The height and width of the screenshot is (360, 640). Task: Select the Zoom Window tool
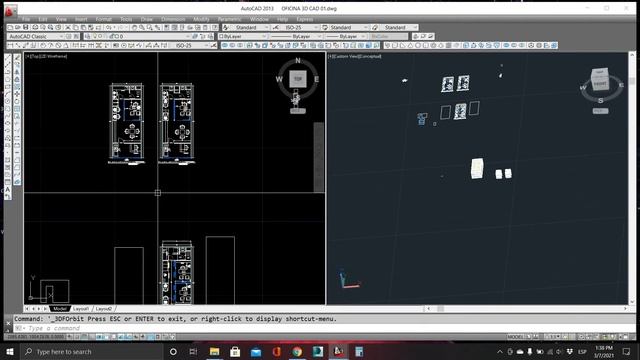point(149,27)
